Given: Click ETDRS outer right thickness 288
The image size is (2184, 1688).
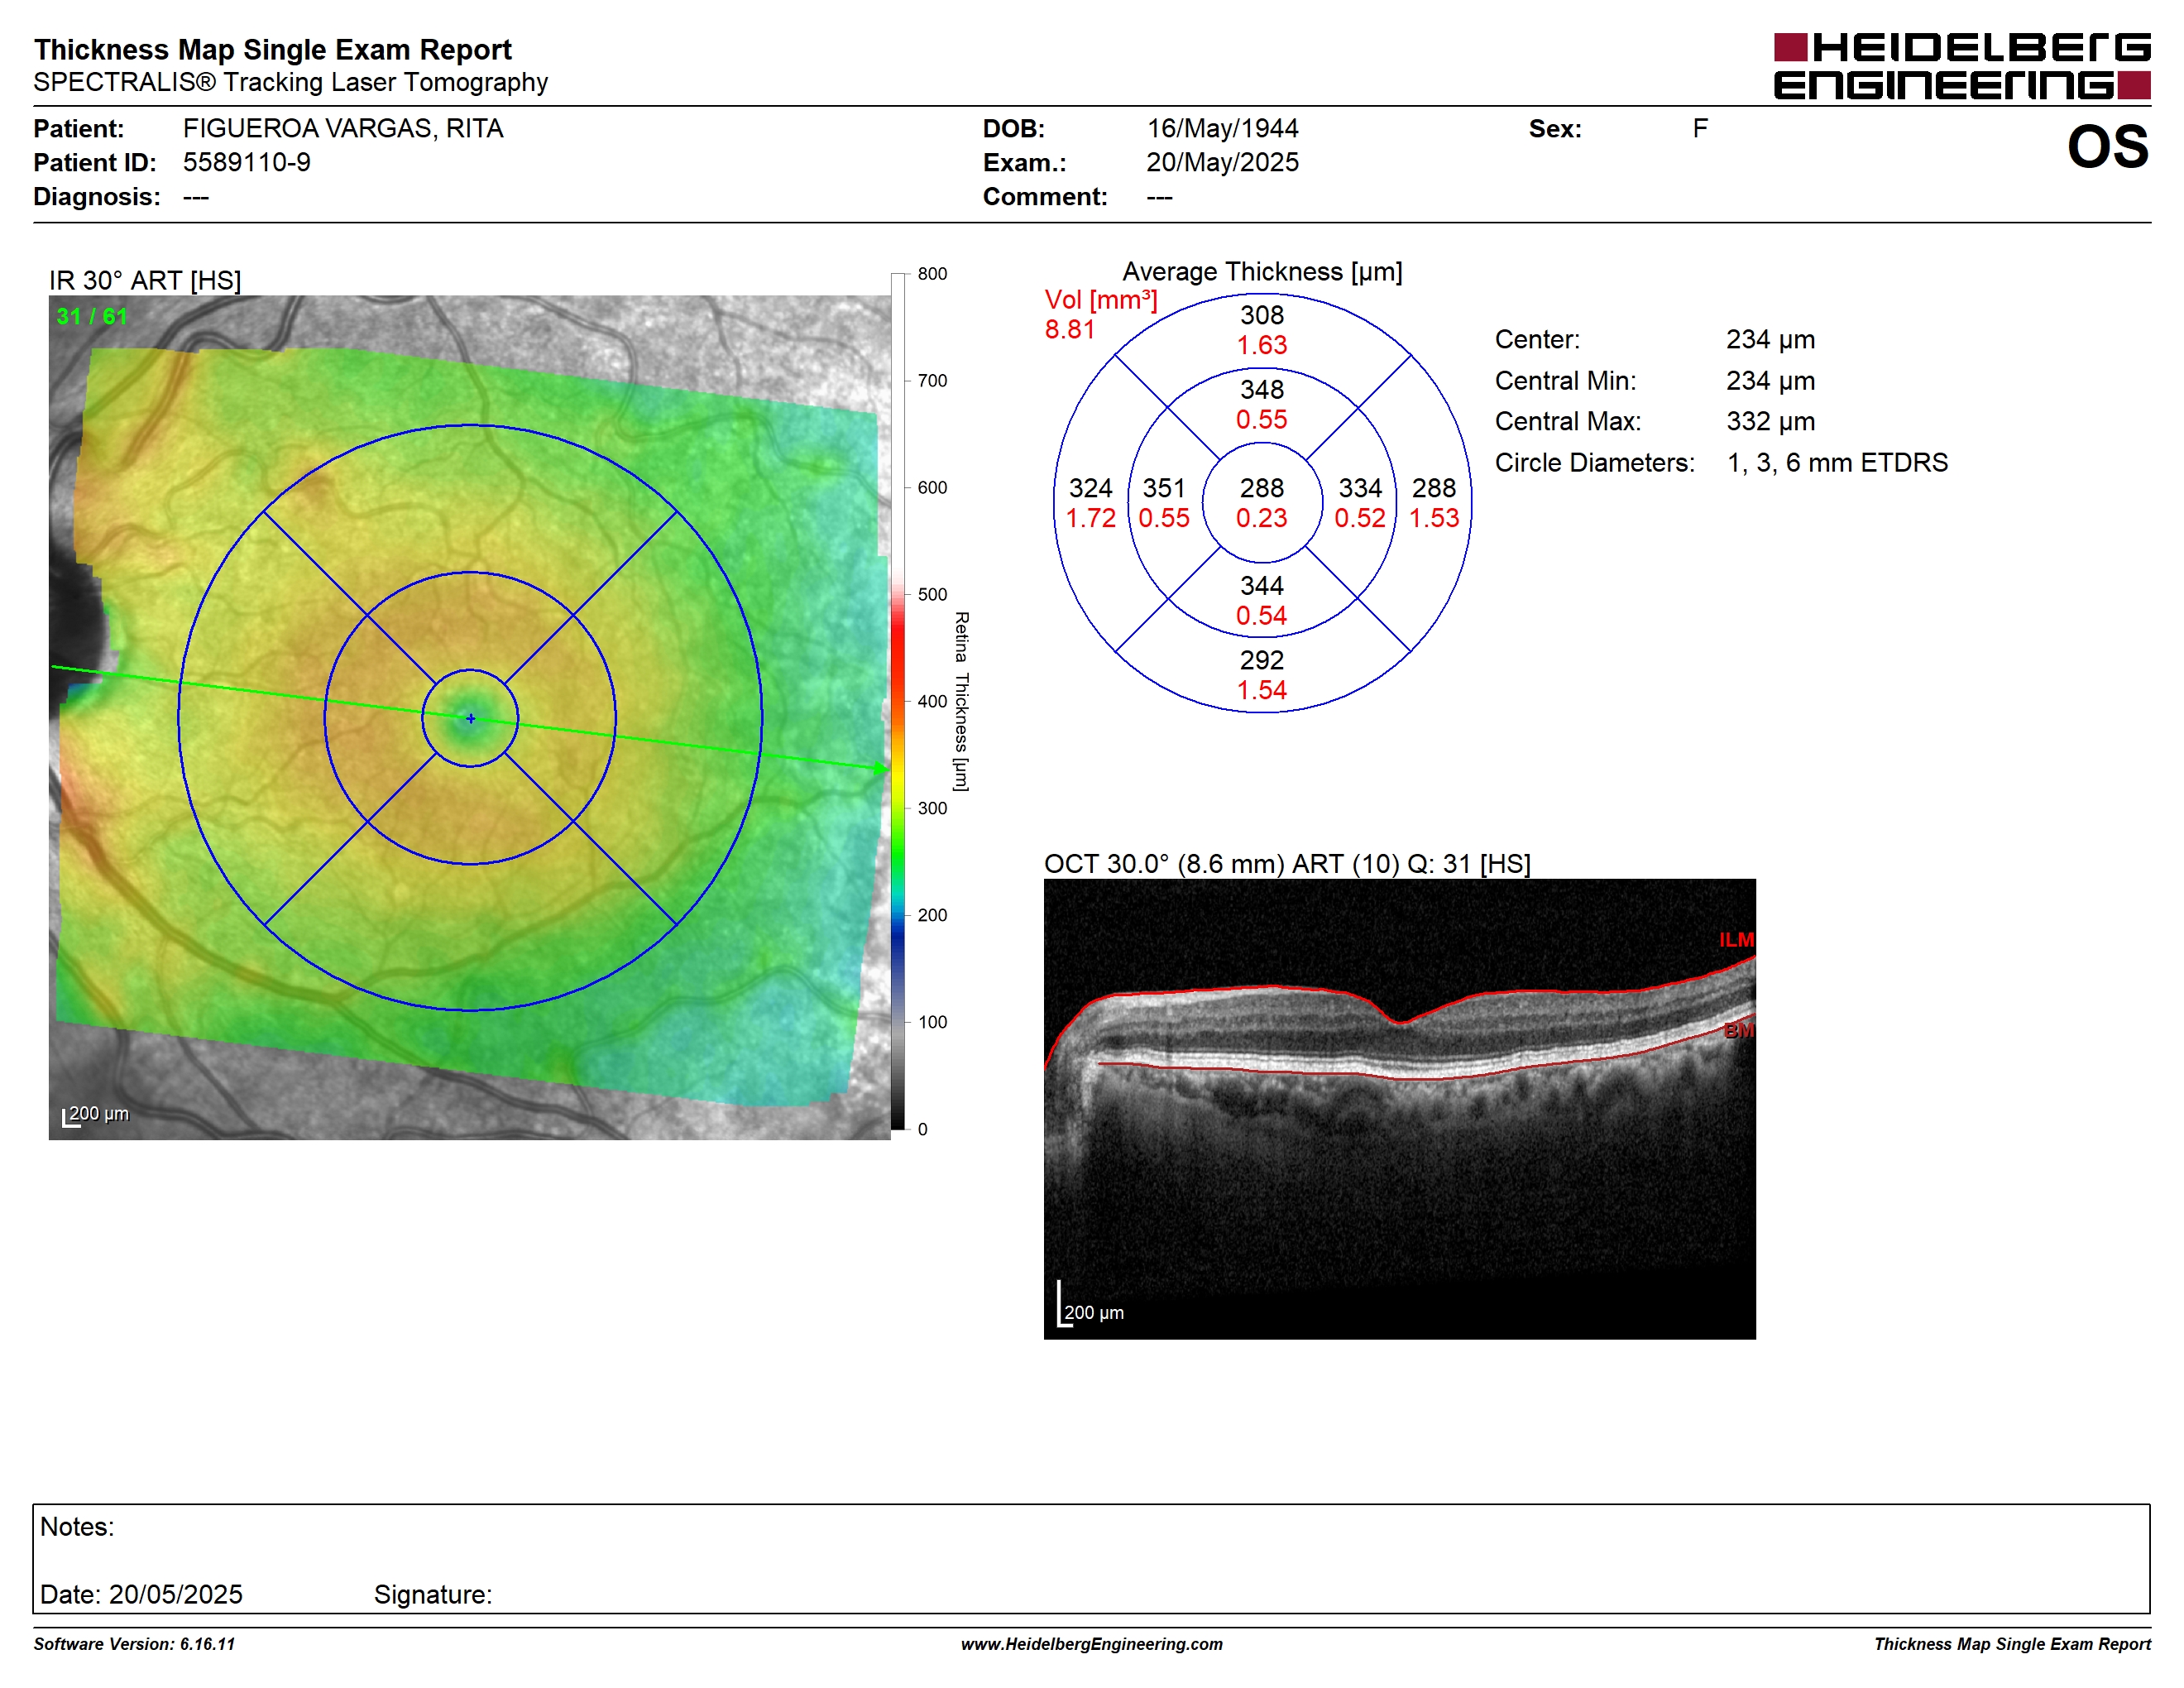Looking at the screenshot, I should point(1434,488).
